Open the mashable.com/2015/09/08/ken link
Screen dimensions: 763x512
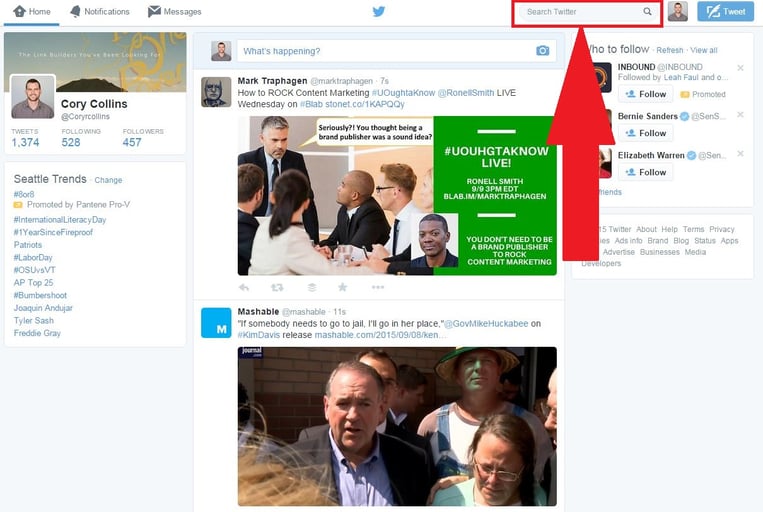pos(381,335)
